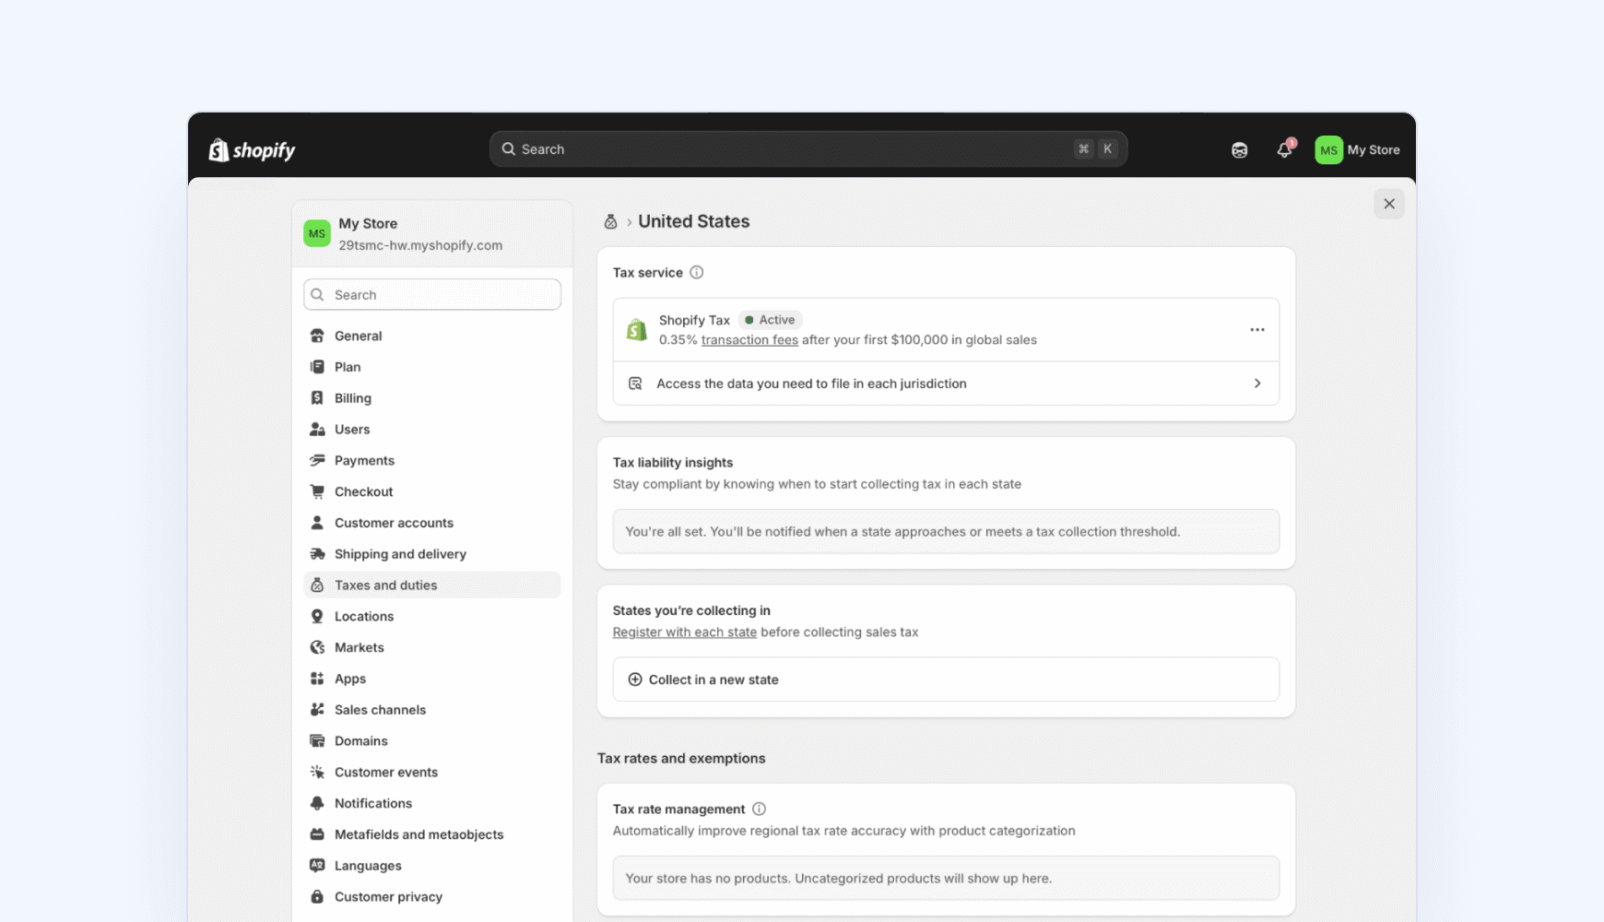1604x922 pixels.
Task: Follow the transaction fees link
Action: point(749,340)
